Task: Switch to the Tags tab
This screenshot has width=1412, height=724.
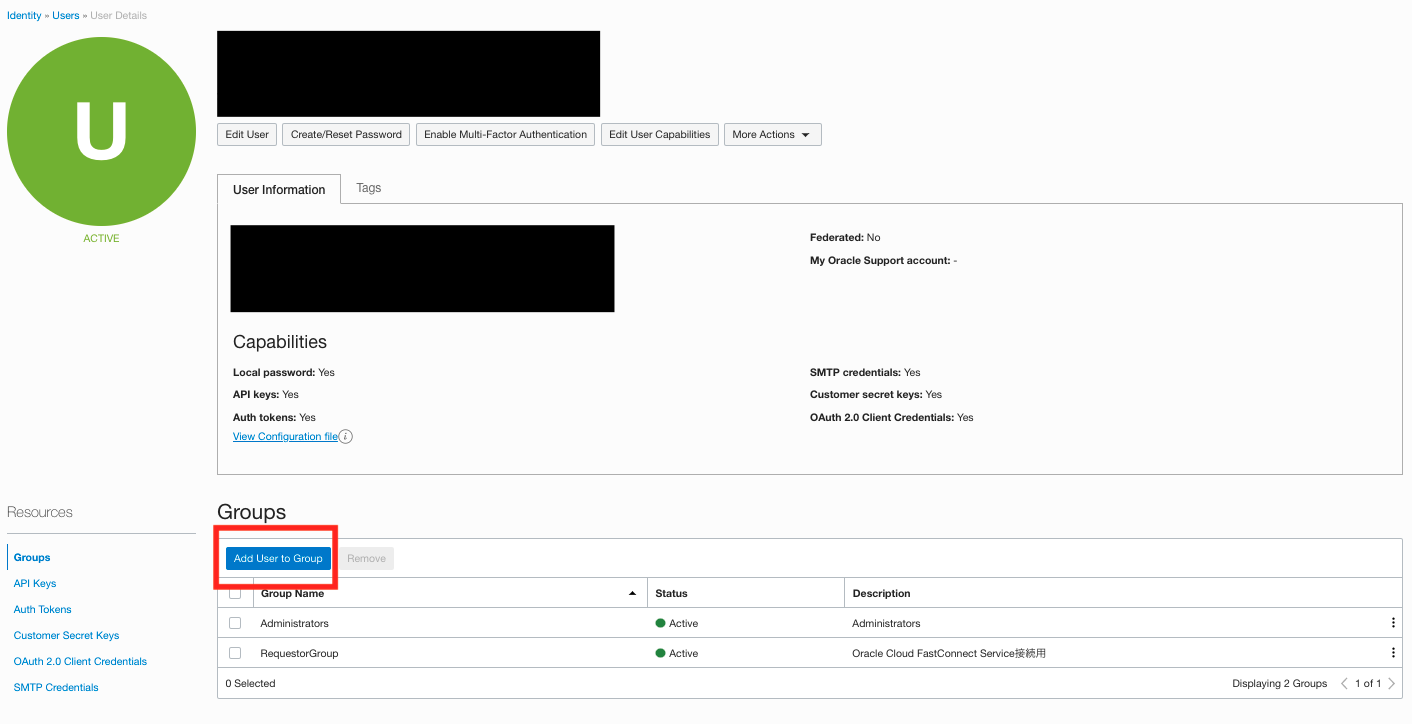Action: coord(368,188)
